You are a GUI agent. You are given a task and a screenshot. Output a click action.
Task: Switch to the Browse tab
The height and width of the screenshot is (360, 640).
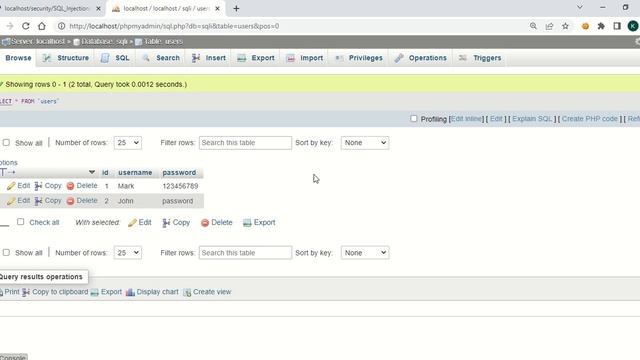(x=18, y=58)
